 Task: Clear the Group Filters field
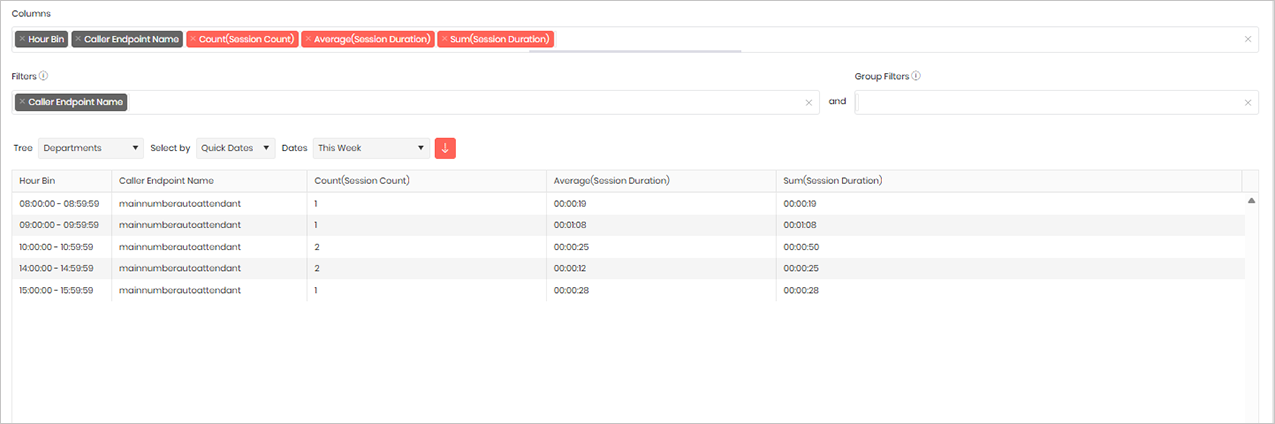[1247, 102]
